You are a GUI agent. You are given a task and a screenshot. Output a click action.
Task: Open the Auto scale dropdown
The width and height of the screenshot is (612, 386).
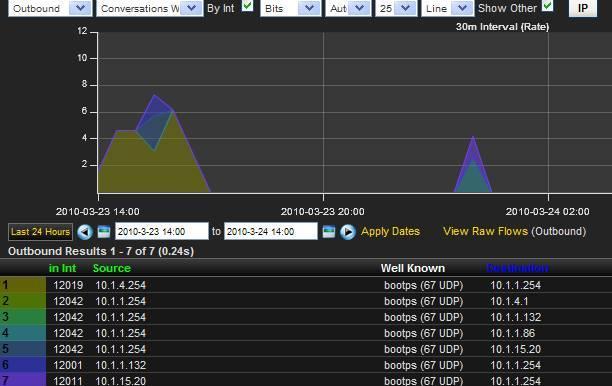348,8
